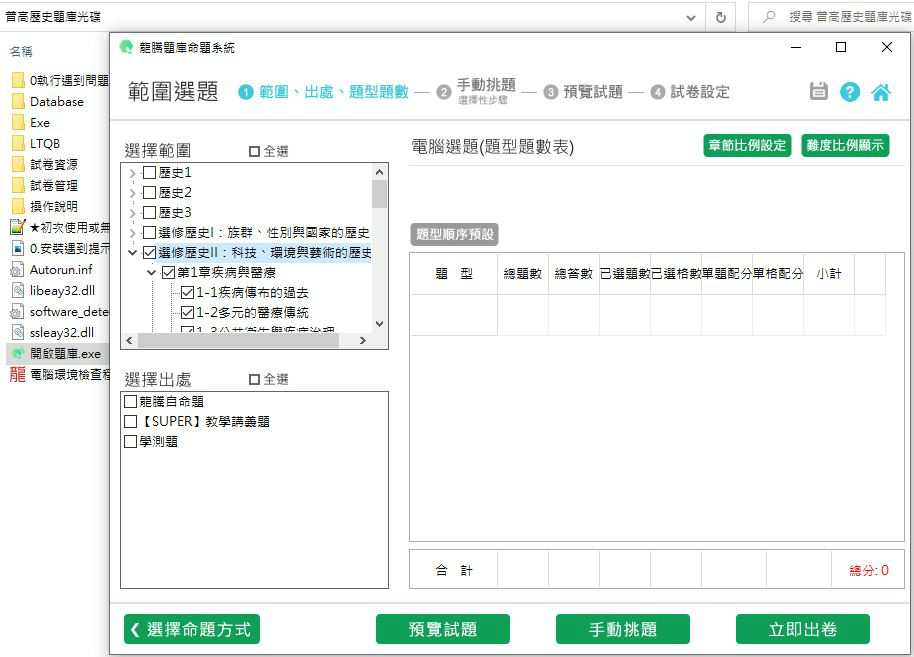Check 學測題 source checkbox

131,441
